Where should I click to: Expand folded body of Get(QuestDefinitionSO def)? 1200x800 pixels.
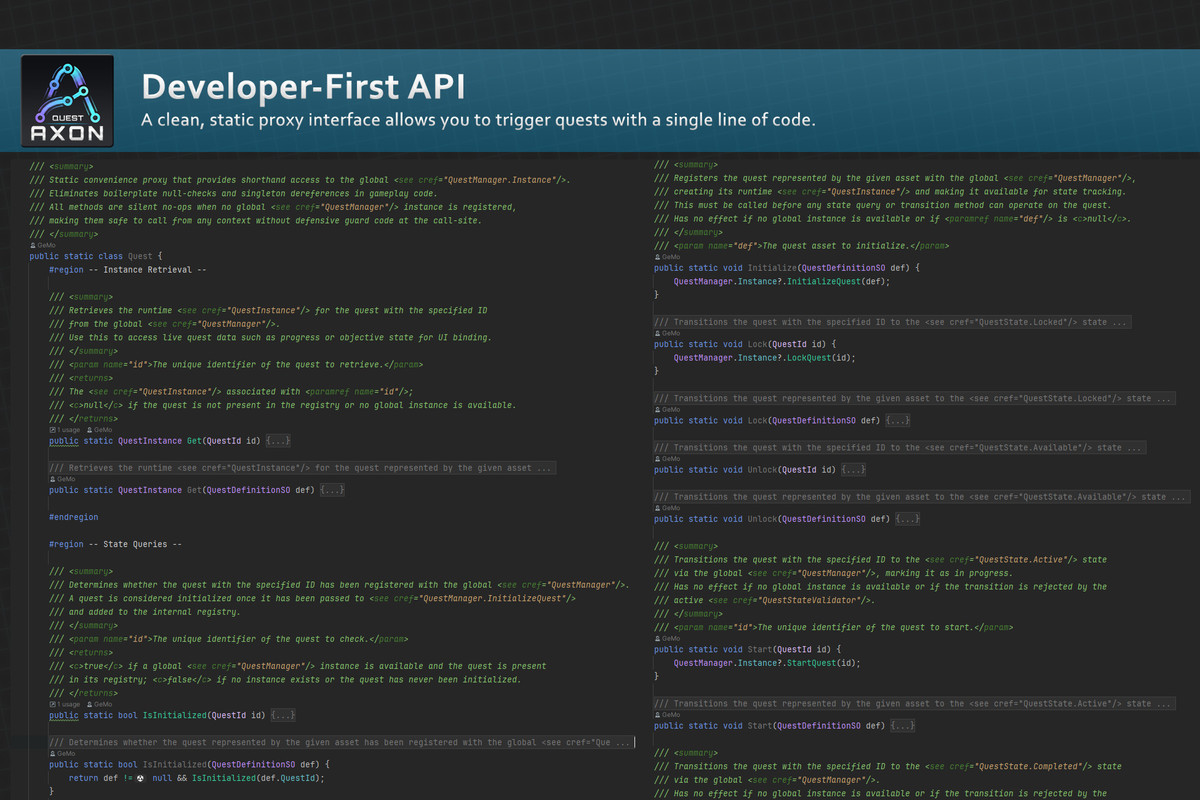pos(333,490)
